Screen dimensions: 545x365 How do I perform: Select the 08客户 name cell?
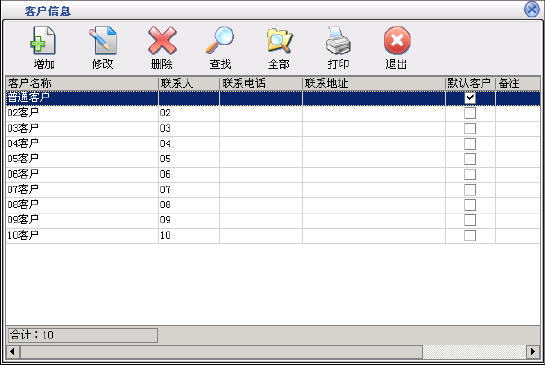click(82, 205)
